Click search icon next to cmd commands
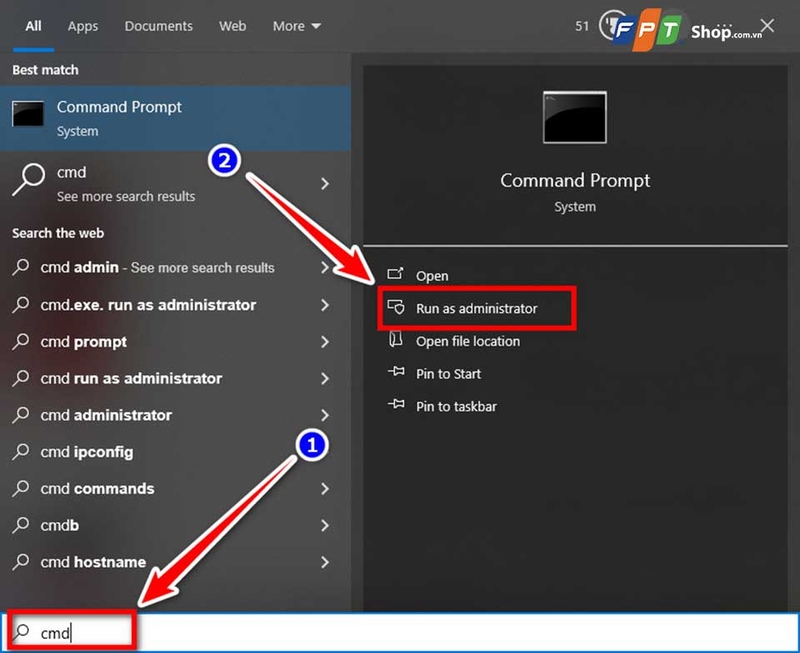The width and height of the screenshot is (800, 653). click(x=20, y=488)
